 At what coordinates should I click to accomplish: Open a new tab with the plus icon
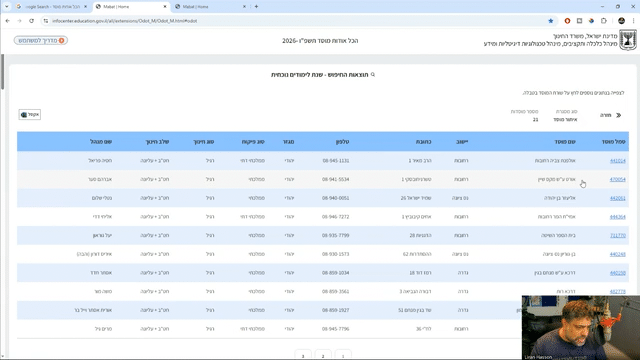point(256,7)
